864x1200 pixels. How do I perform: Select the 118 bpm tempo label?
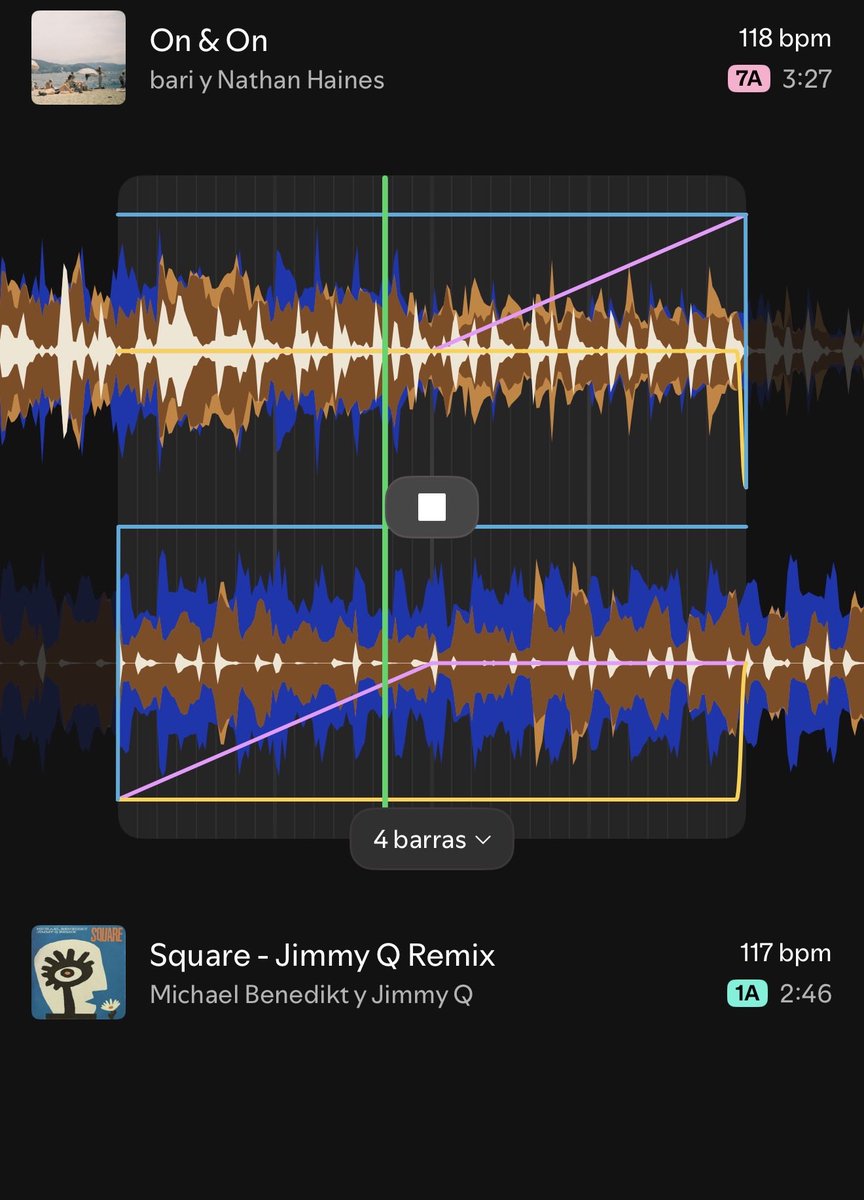785,38
